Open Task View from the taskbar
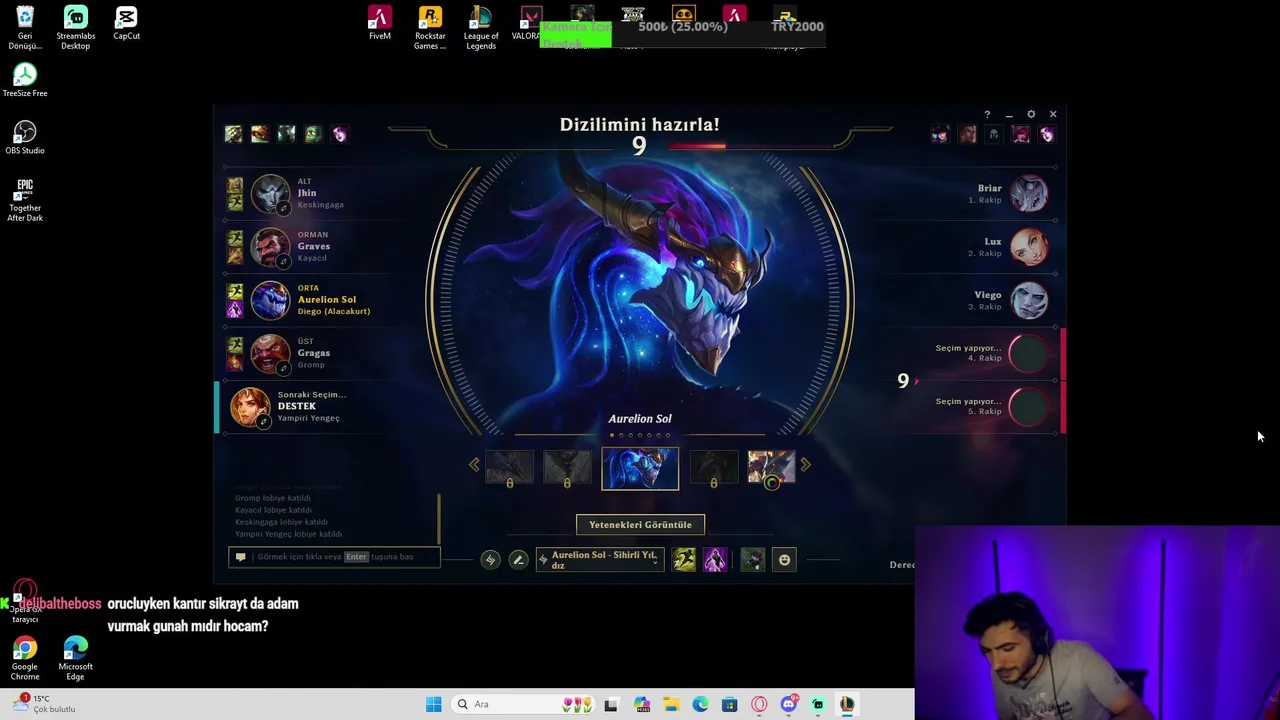1280x720 pixels. coord(611,704)
